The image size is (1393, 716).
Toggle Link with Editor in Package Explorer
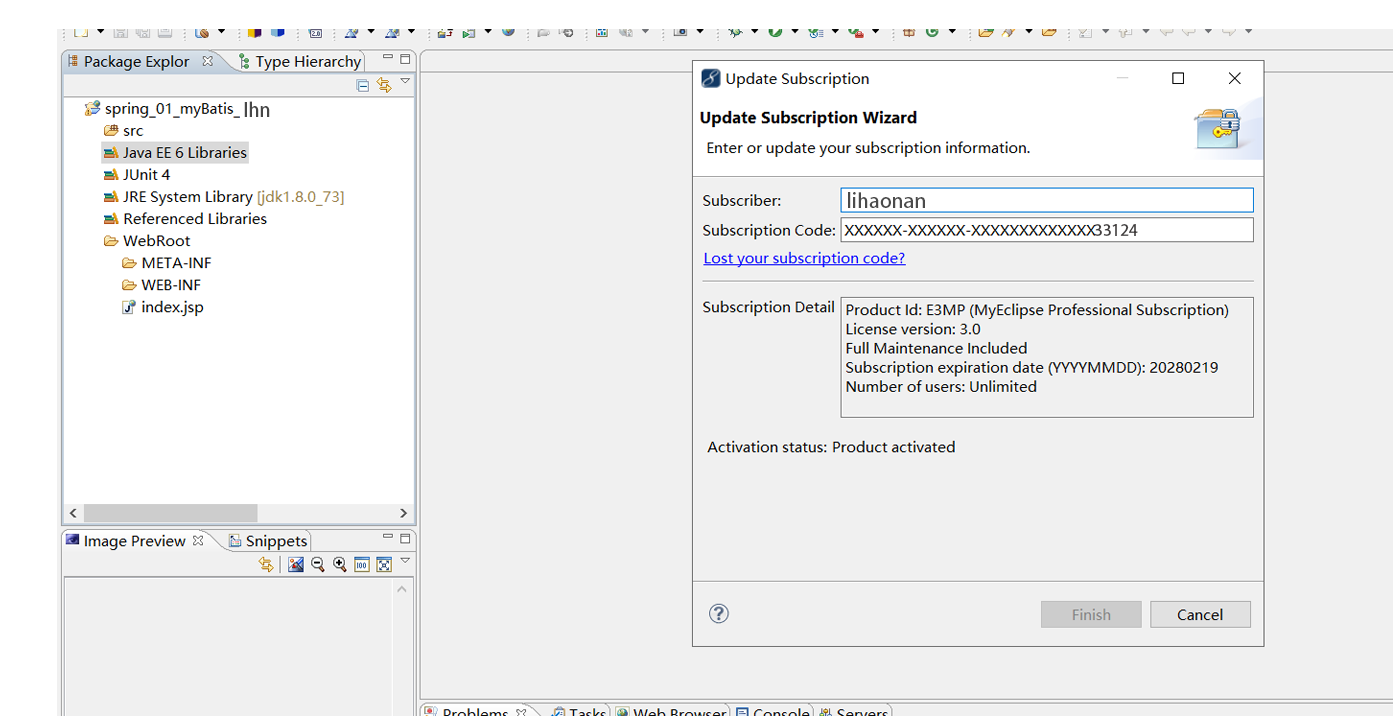point(384,86)
